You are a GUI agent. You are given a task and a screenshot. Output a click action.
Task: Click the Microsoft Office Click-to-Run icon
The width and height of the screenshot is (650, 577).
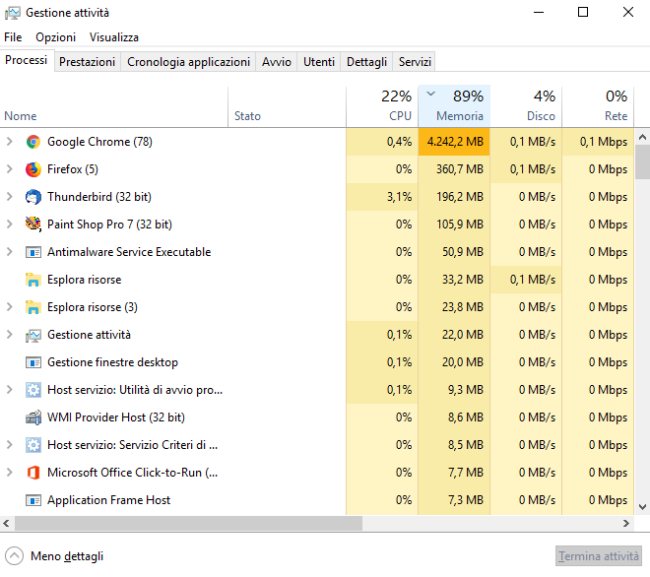(33, 473)
